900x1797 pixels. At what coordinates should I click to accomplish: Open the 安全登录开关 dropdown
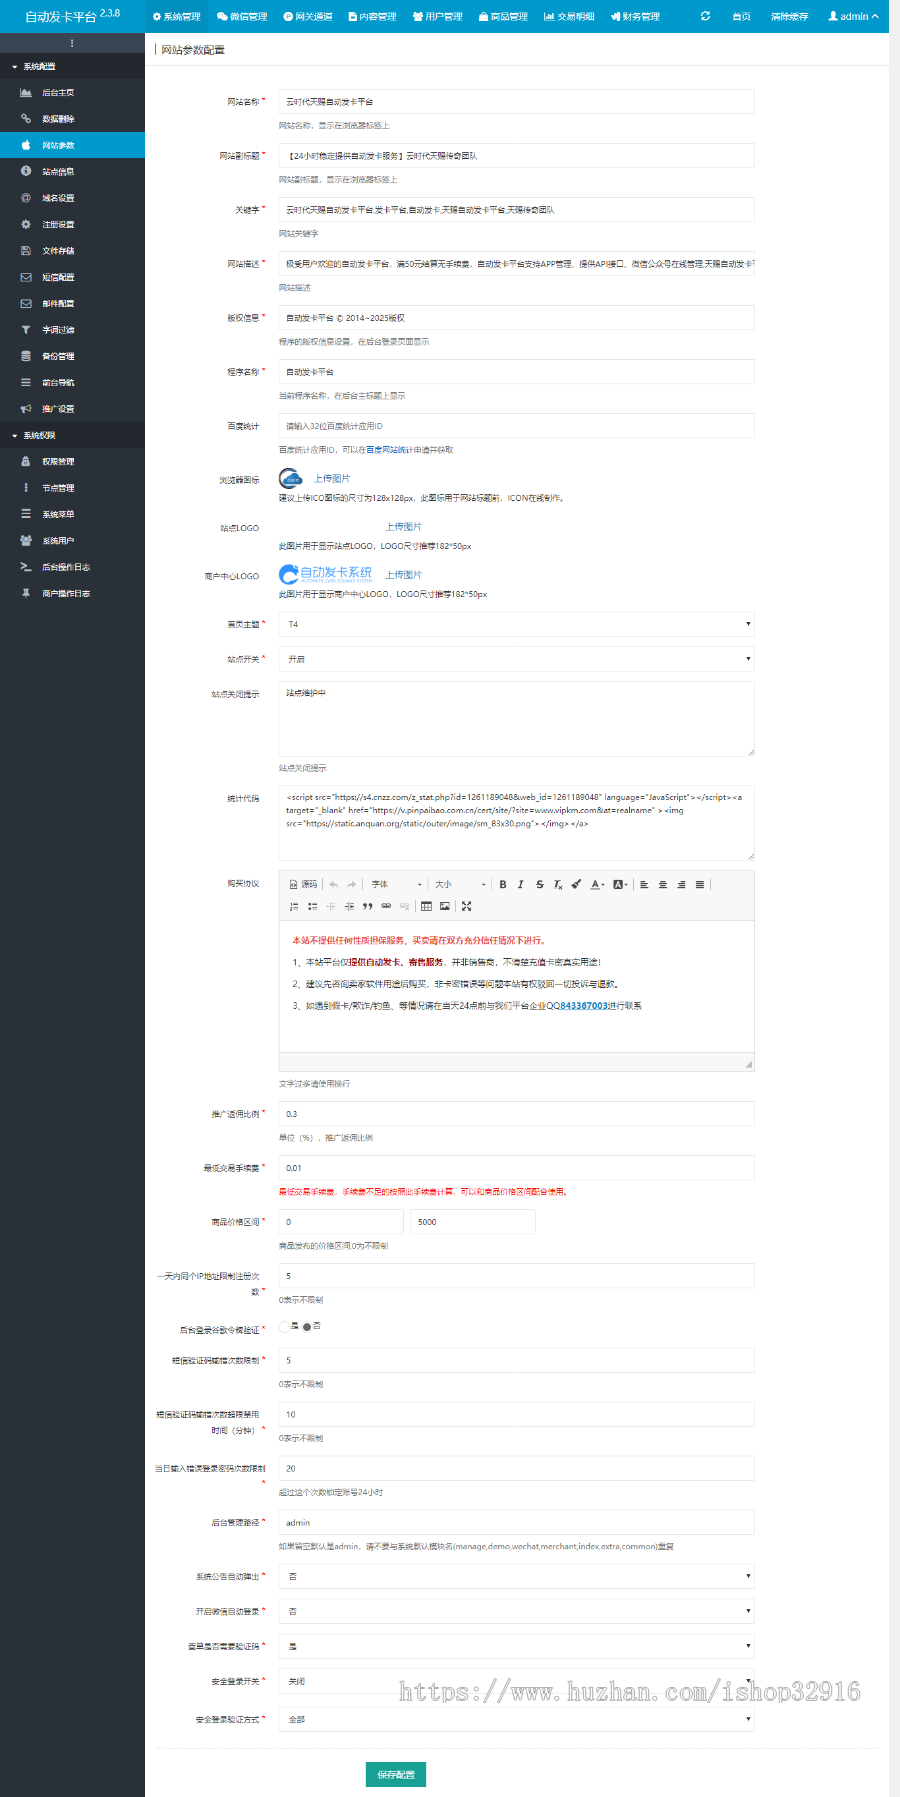point(516,1681)
